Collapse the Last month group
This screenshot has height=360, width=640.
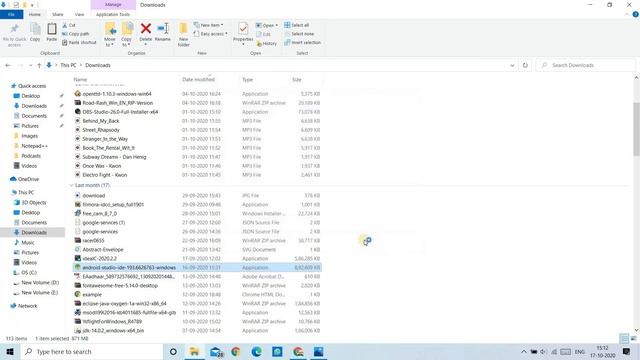click(71, 185)
